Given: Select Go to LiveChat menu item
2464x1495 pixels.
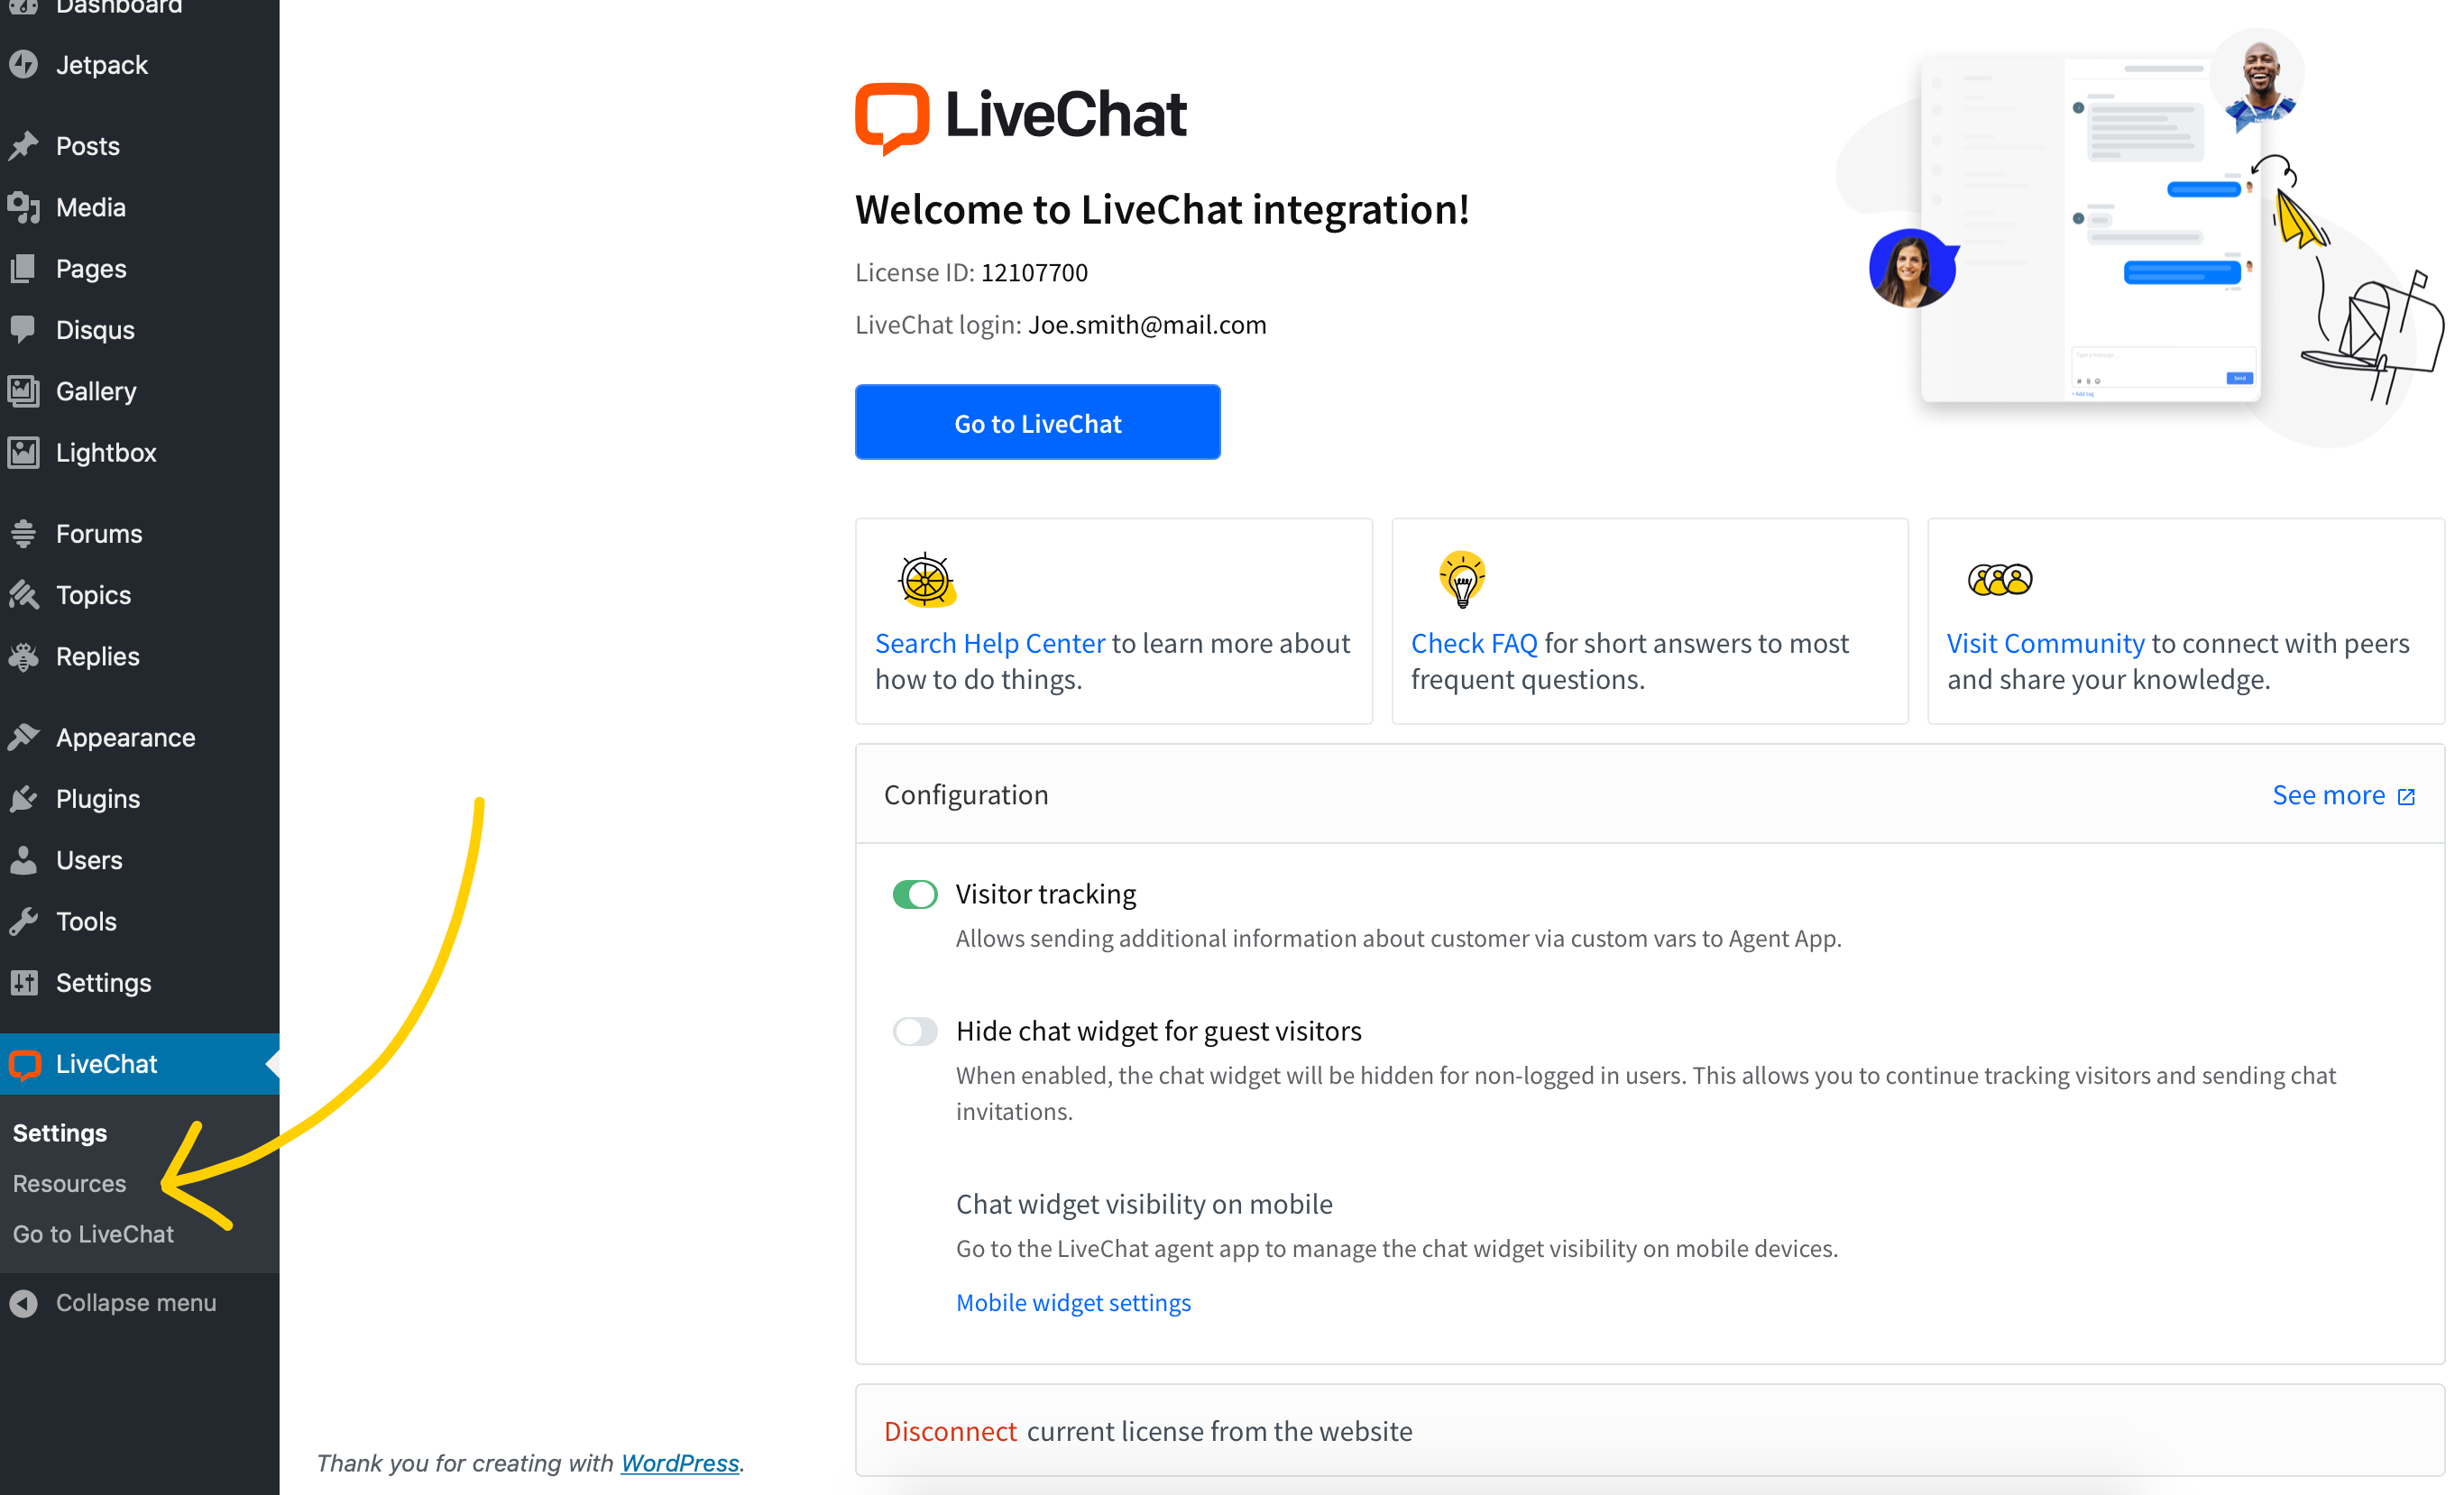Looking at the screenshot, I should tap(93, 1231).
